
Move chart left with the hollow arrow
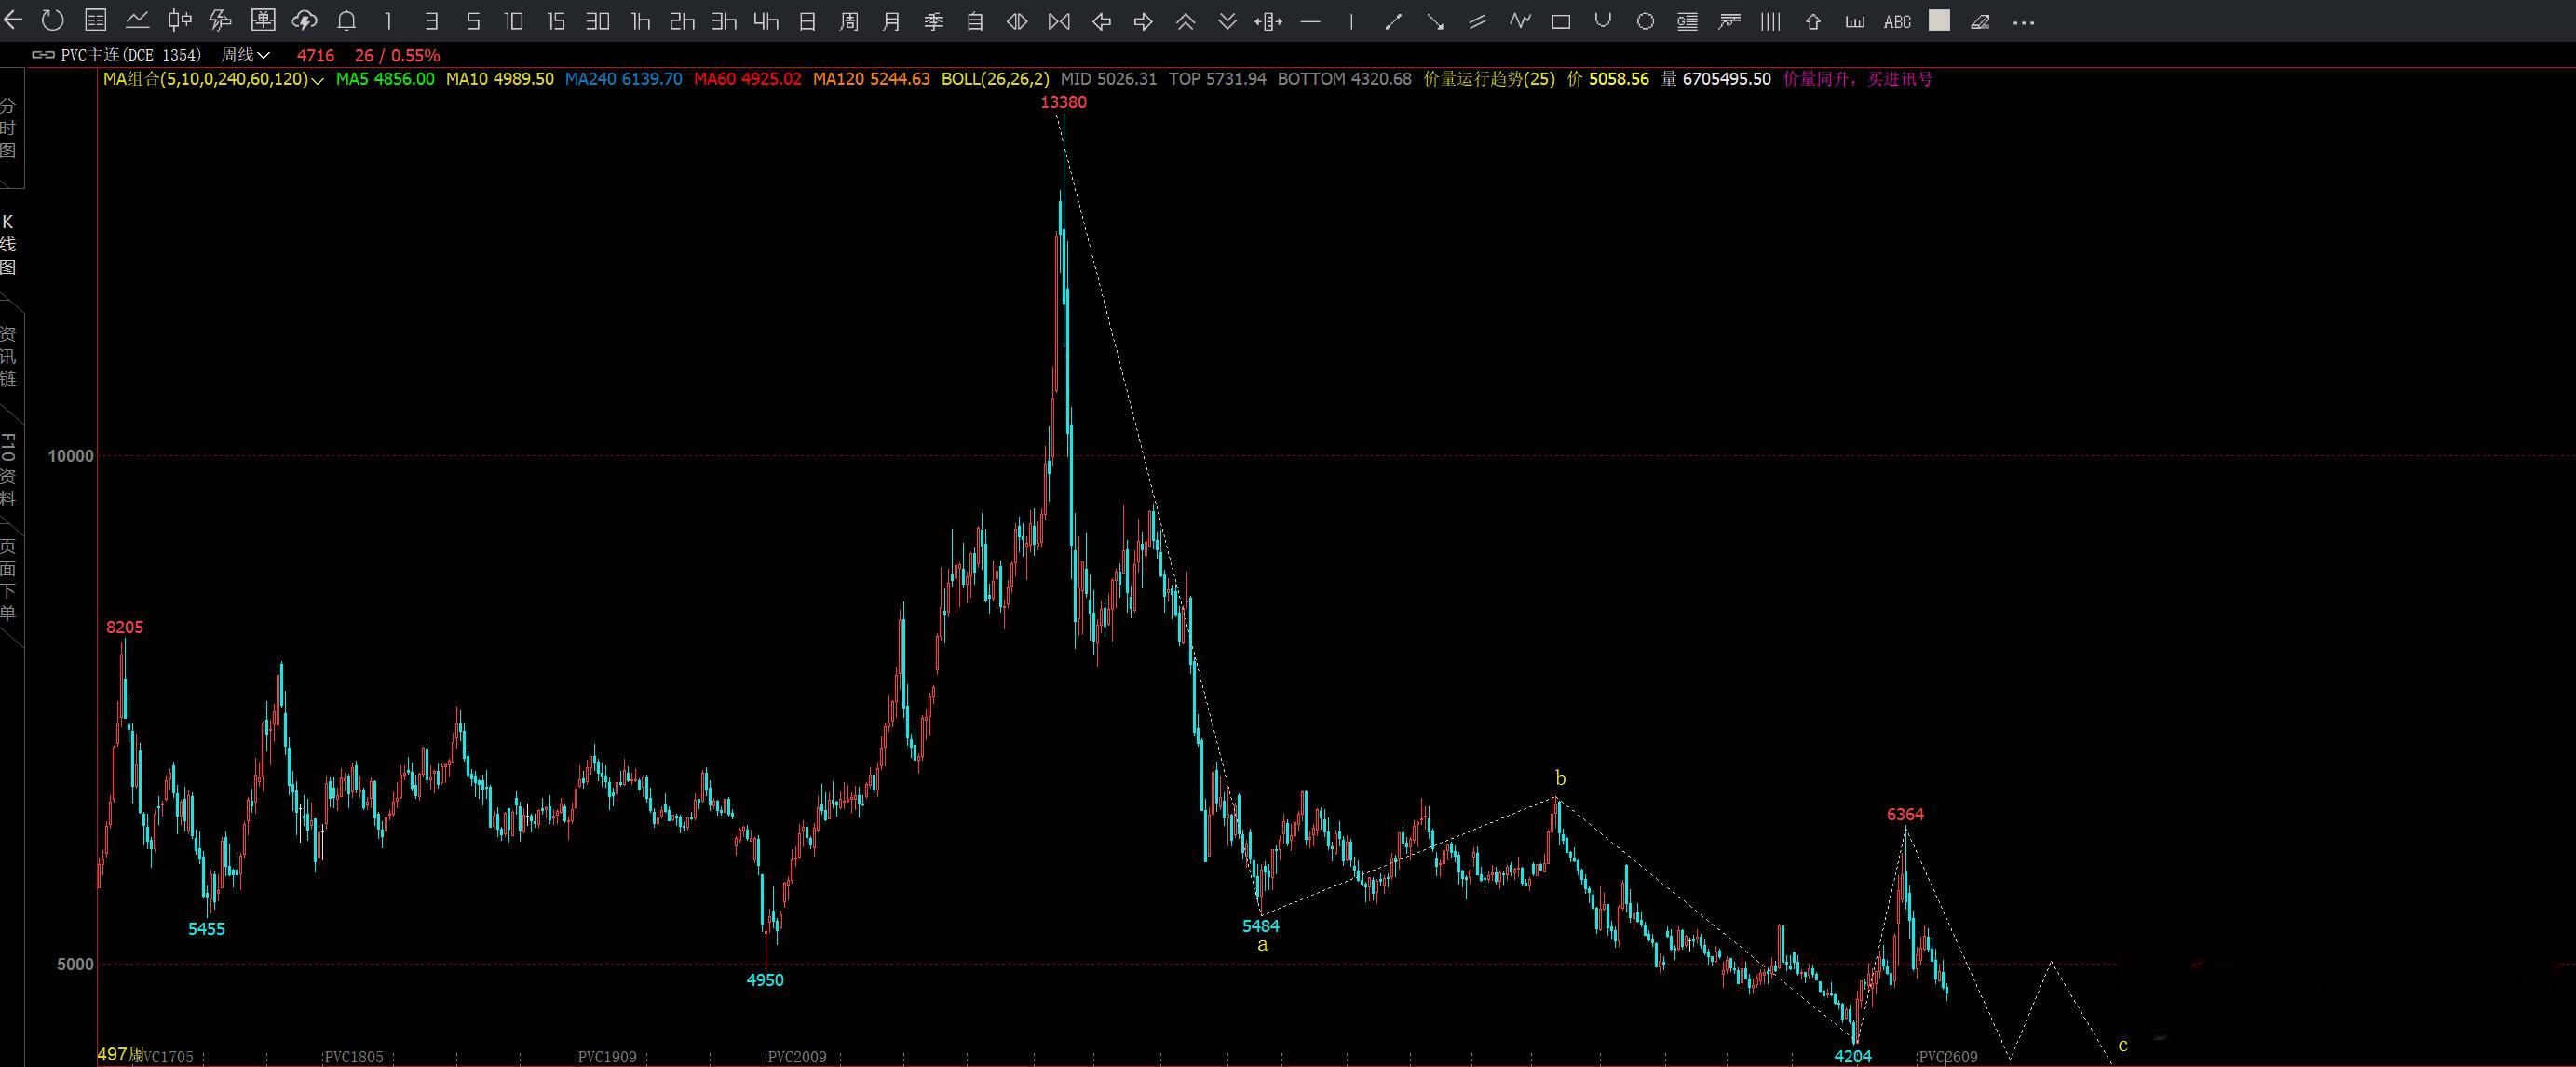[1101, 21]
